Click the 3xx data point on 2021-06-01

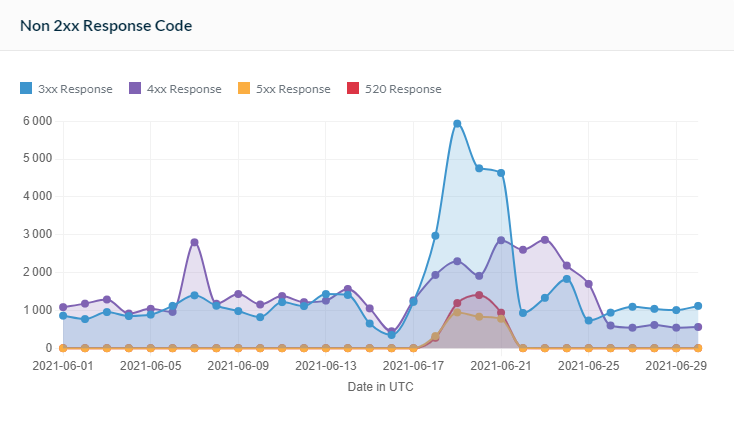tap(63, 315)
